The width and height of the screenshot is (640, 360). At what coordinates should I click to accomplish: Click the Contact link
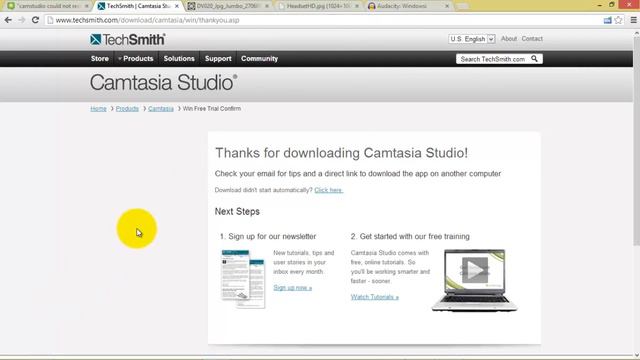(532, 39)
